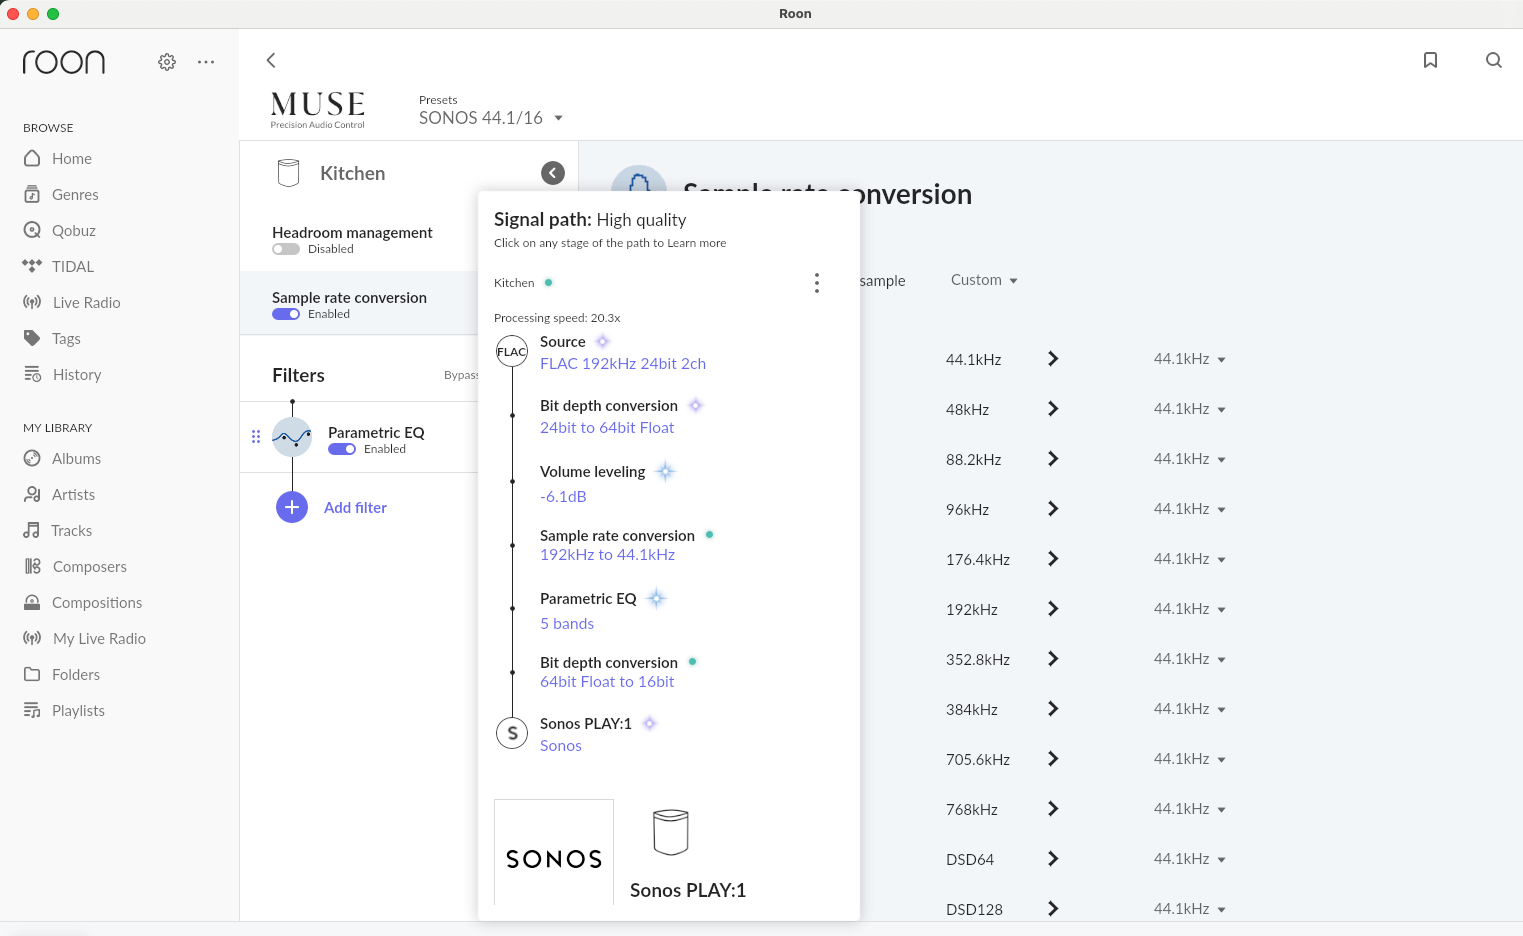
Task: Click the 192kHz to 44.1kHz link
Action: [x=607, y=555]
